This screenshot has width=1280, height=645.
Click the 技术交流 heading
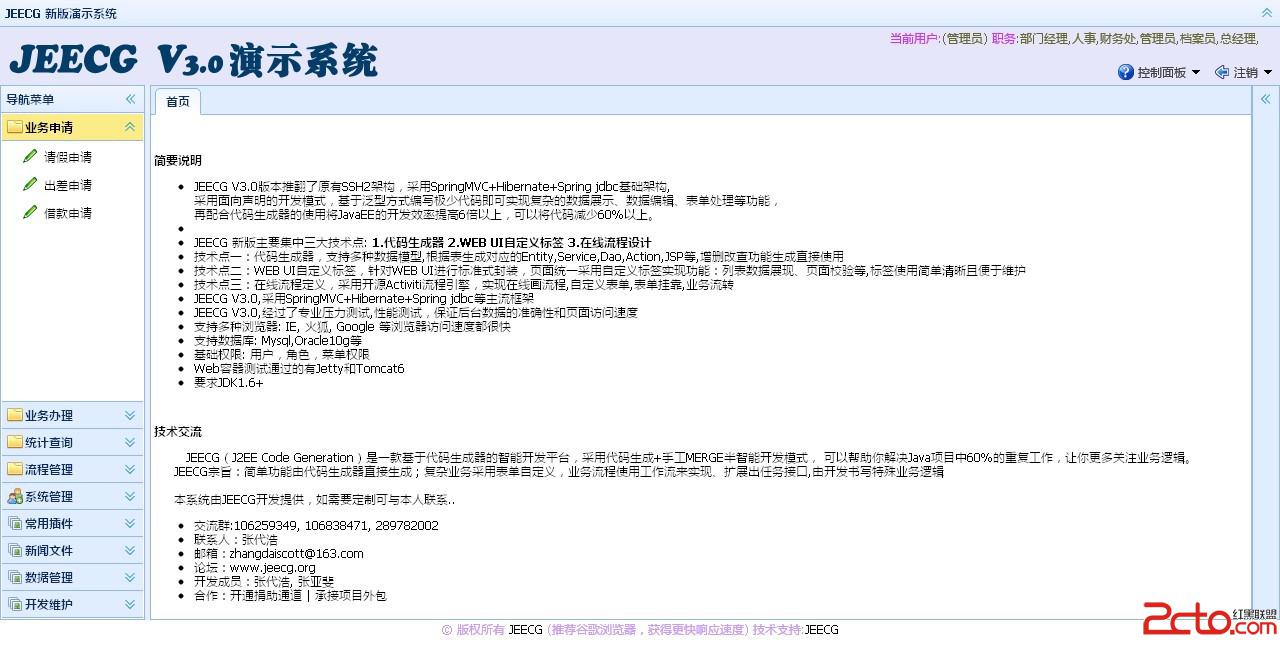[178, 431]
